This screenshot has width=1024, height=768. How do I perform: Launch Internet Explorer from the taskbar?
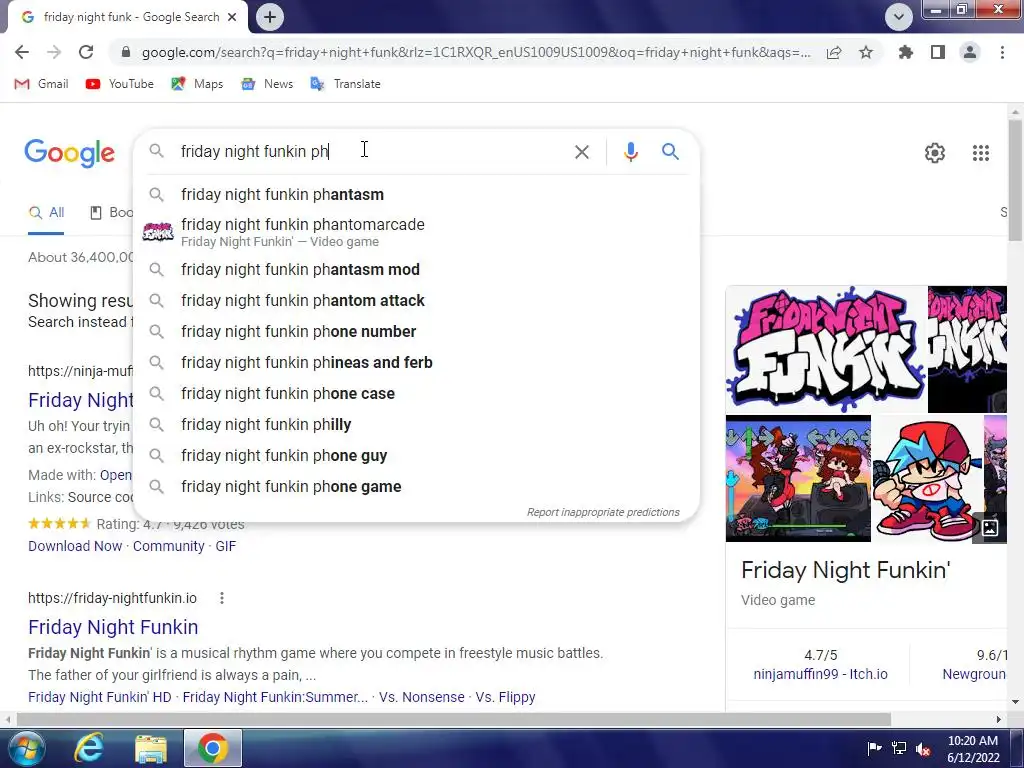(x=88, y=748)
